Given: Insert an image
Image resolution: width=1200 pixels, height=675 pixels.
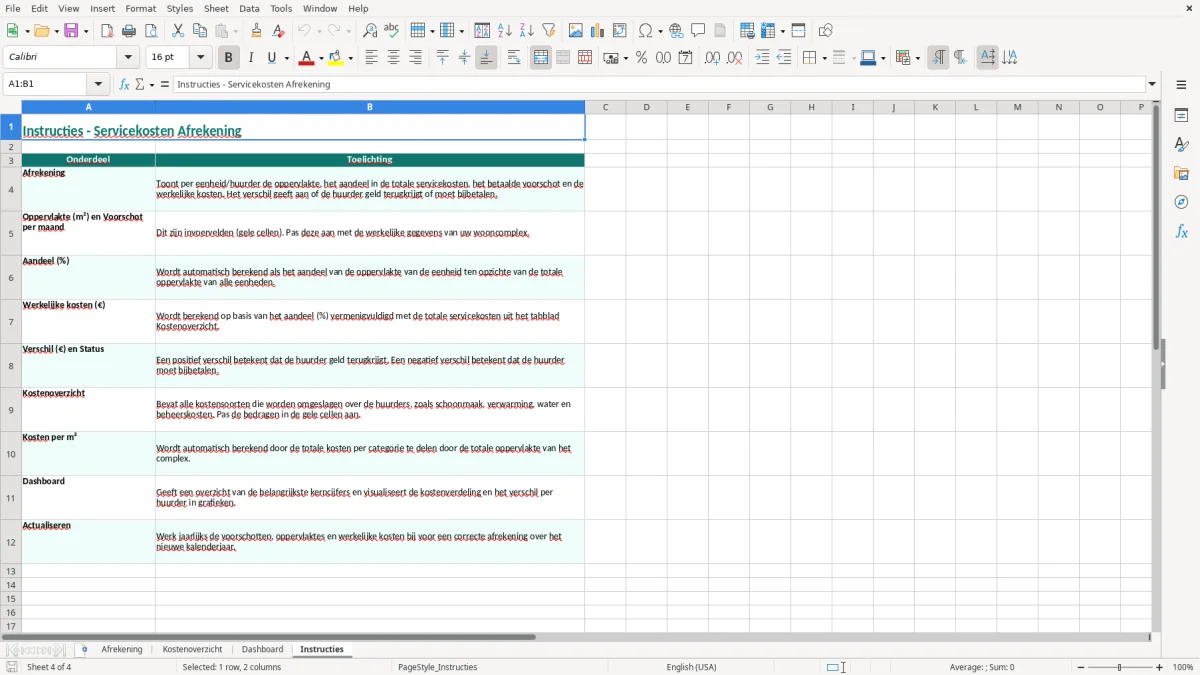Looking at the screenshot, I should point(576,31).
